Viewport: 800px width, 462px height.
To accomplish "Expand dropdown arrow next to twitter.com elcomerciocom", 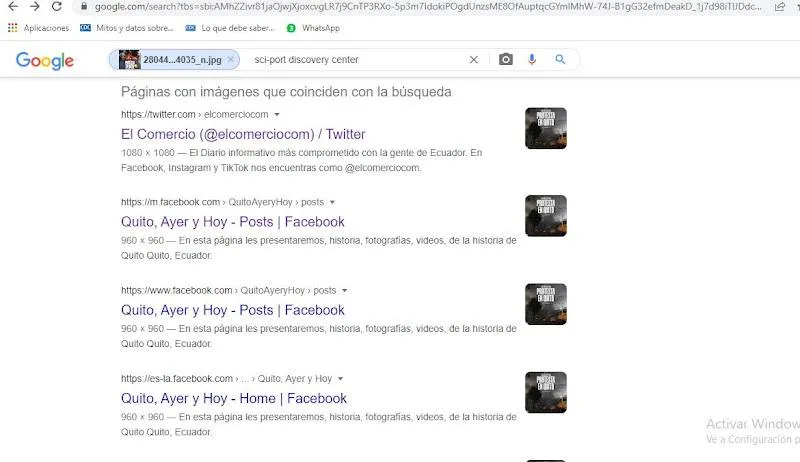I will pyautogui.click(x=277, y=115).
